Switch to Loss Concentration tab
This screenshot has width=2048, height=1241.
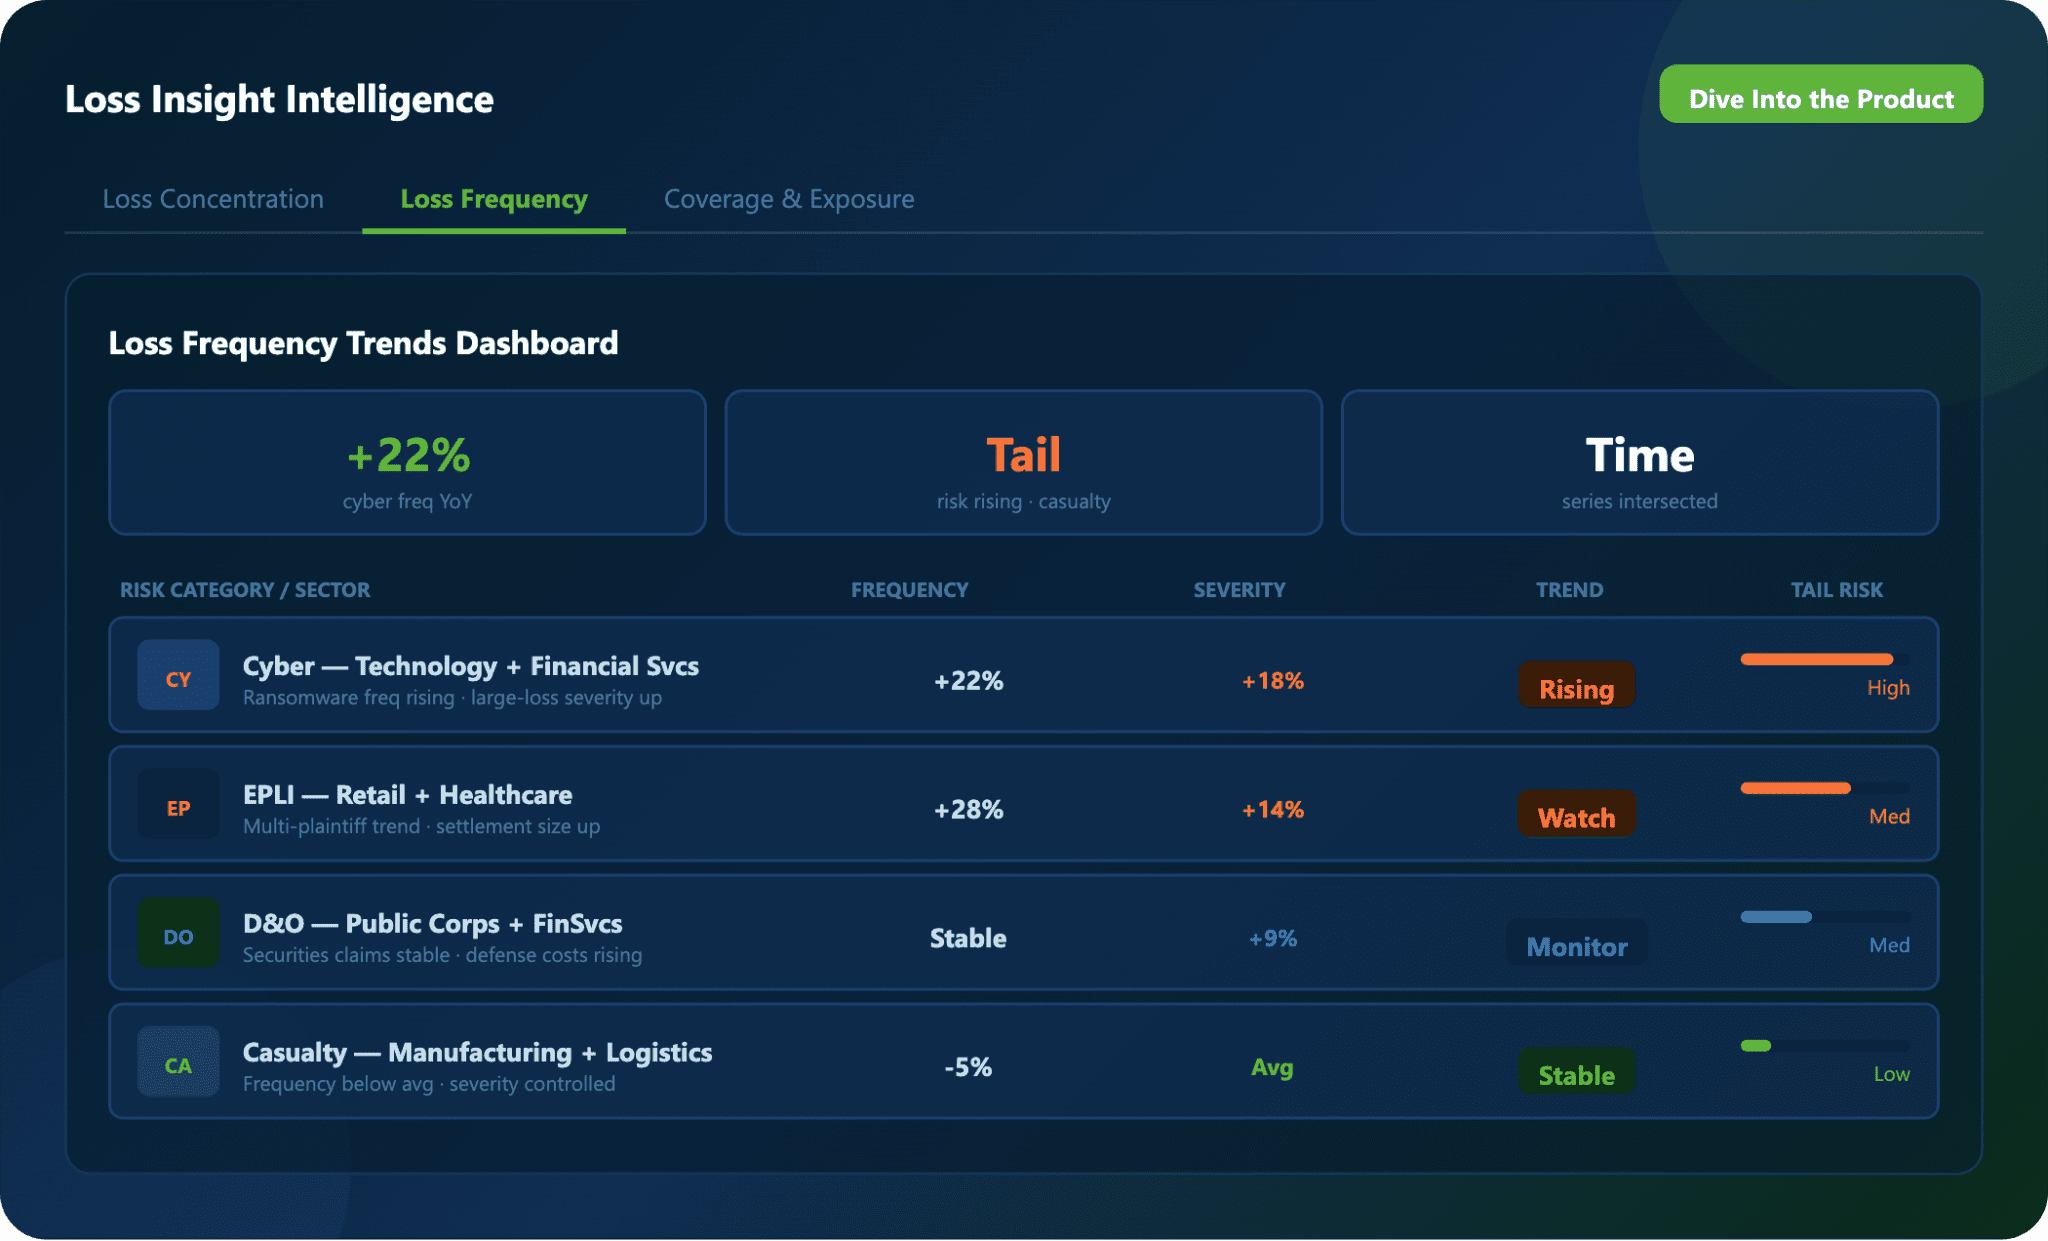point(213,199)
